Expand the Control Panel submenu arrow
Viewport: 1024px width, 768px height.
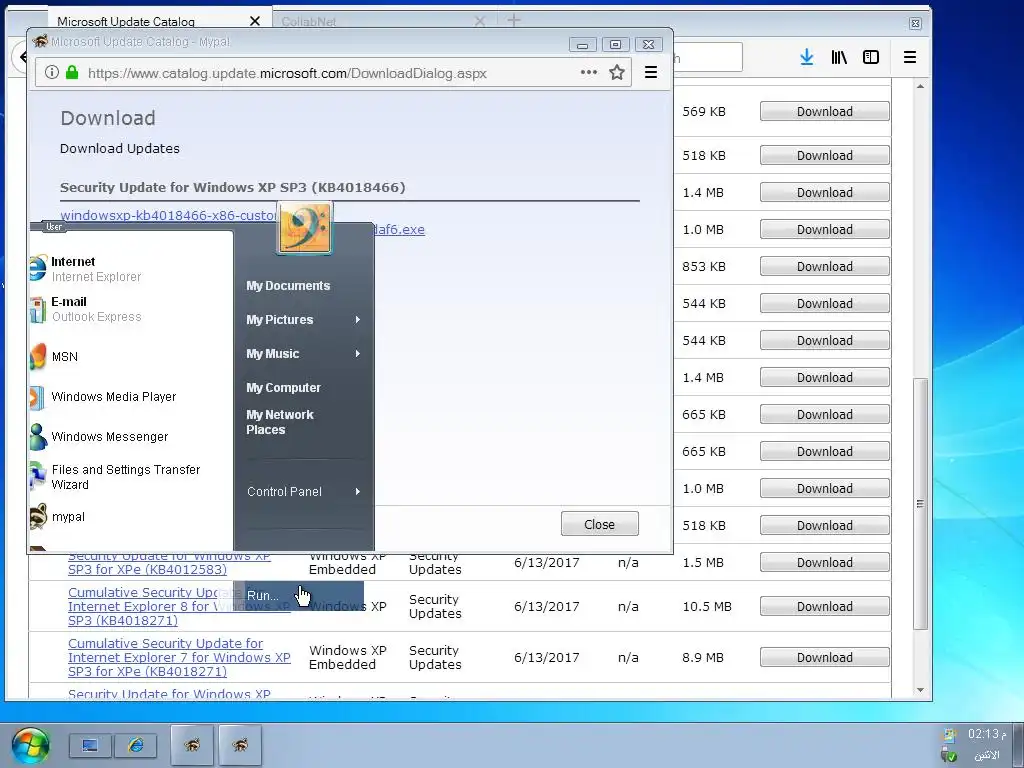coord(358,492)
